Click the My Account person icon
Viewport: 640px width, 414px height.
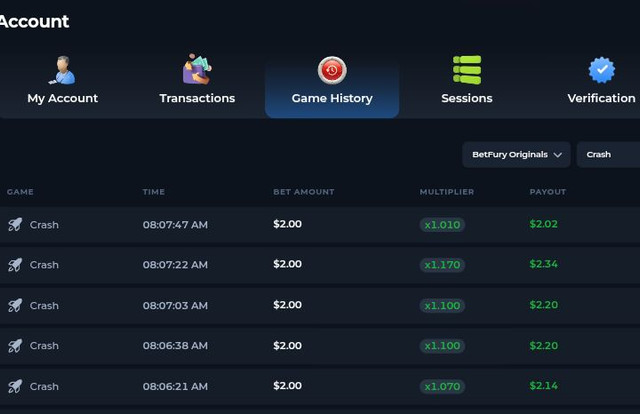click(62, 70)
